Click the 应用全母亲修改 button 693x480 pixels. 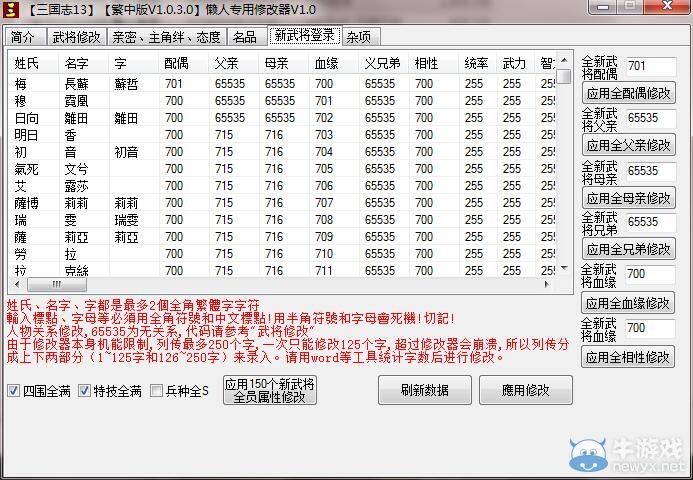tap(628, 198)
